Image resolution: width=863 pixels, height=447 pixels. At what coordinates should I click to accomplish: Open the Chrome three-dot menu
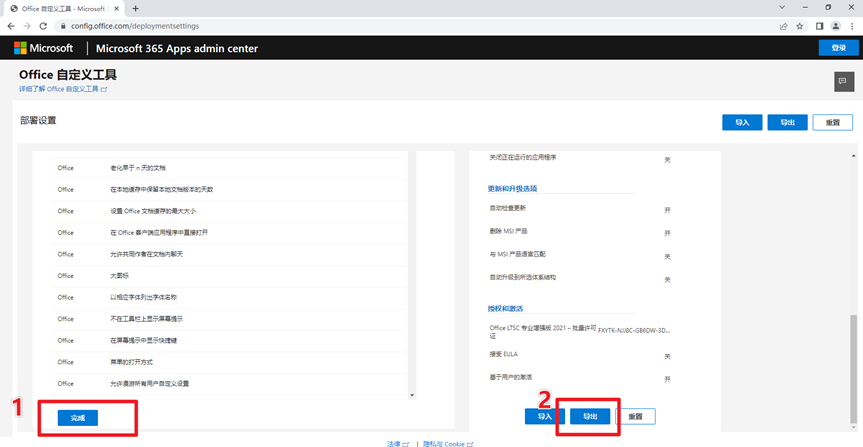[x=852, y=26]
